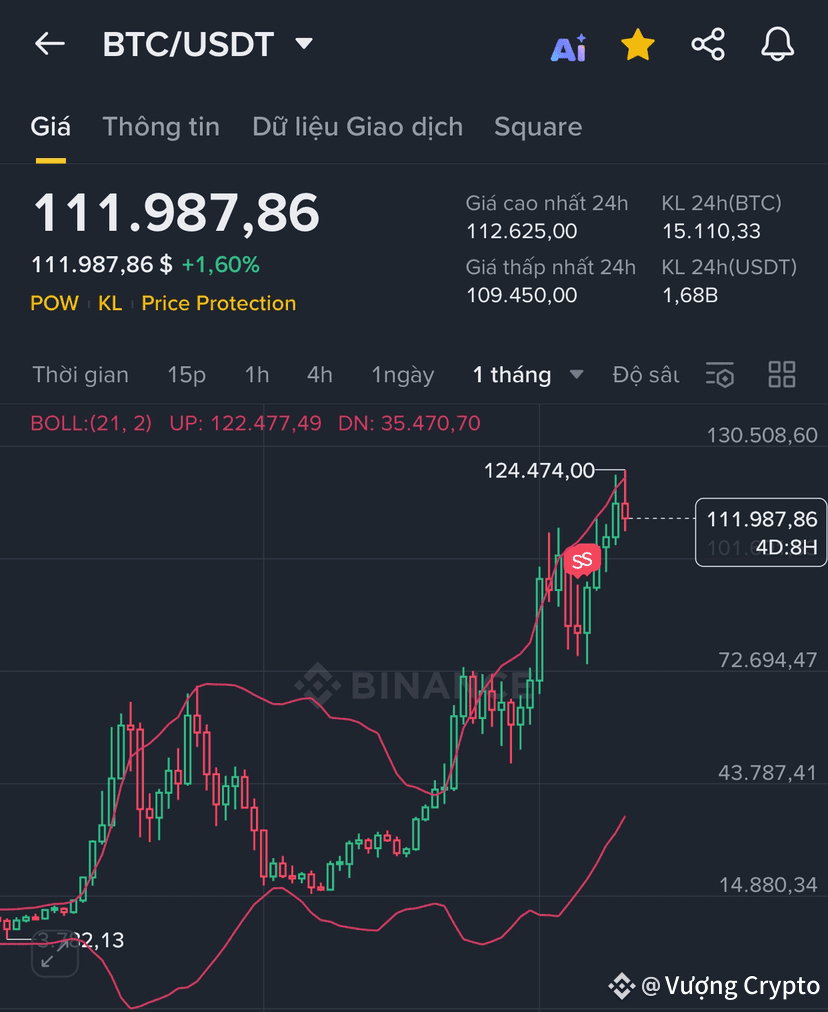Toggle the yellow favorite star
Screen dimensions: 828x1012
tap(638, 45)
